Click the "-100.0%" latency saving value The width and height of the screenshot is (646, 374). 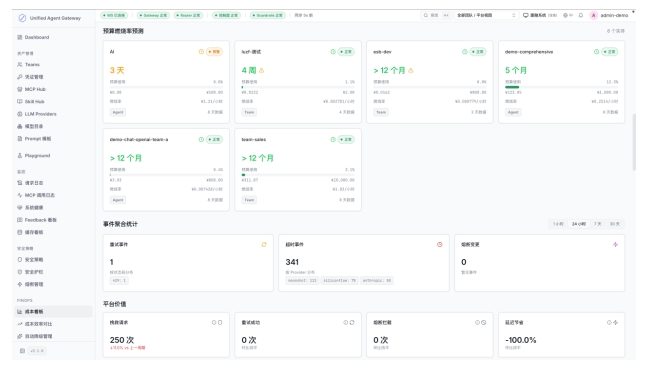click(x=521, y=340)
